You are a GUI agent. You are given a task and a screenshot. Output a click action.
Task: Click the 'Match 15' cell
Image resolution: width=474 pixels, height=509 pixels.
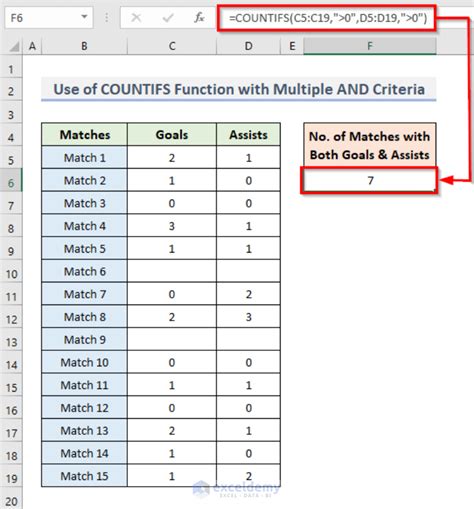pyautogui.click(x=84, y=476)
